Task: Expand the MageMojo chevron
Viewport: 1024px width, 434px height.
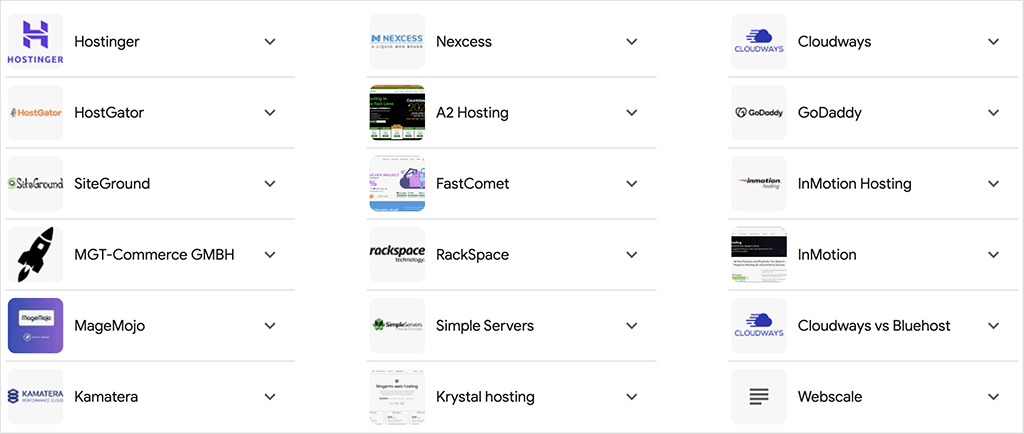Action: pos(270,326)
